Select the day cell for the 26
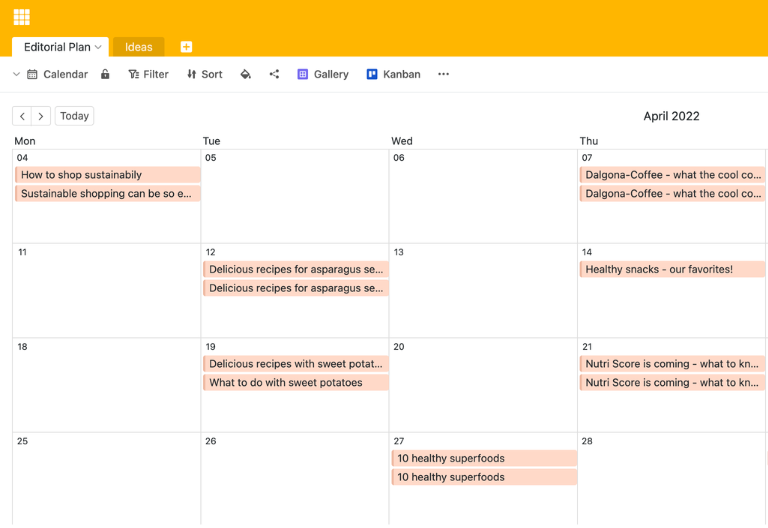The image size is (768, 528). pos(295,480)
